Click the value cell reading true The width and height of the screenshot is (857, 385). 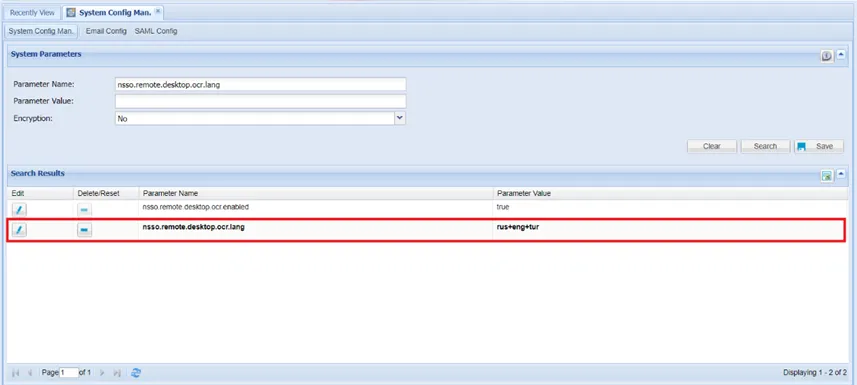coord(671,208)
